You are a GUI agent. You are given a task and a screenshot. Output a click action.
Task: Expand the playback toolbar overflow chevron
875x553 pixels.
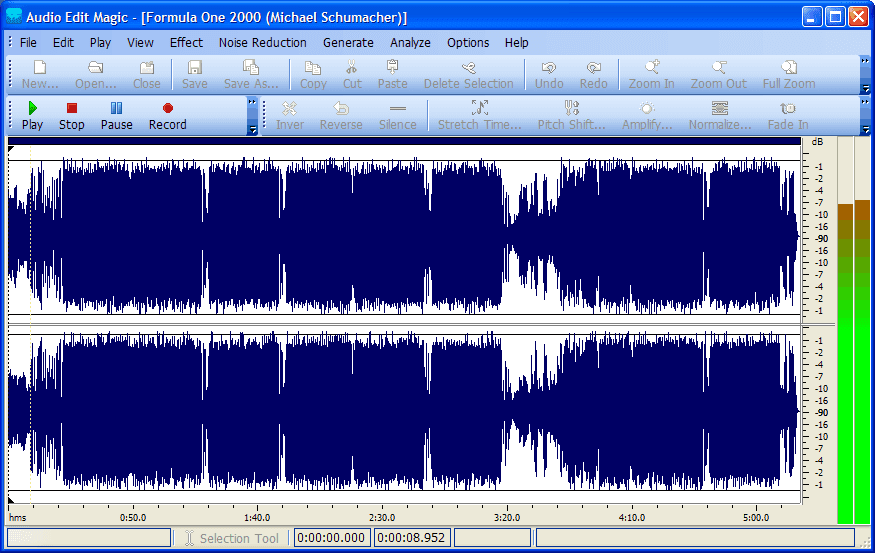point(252,102)
